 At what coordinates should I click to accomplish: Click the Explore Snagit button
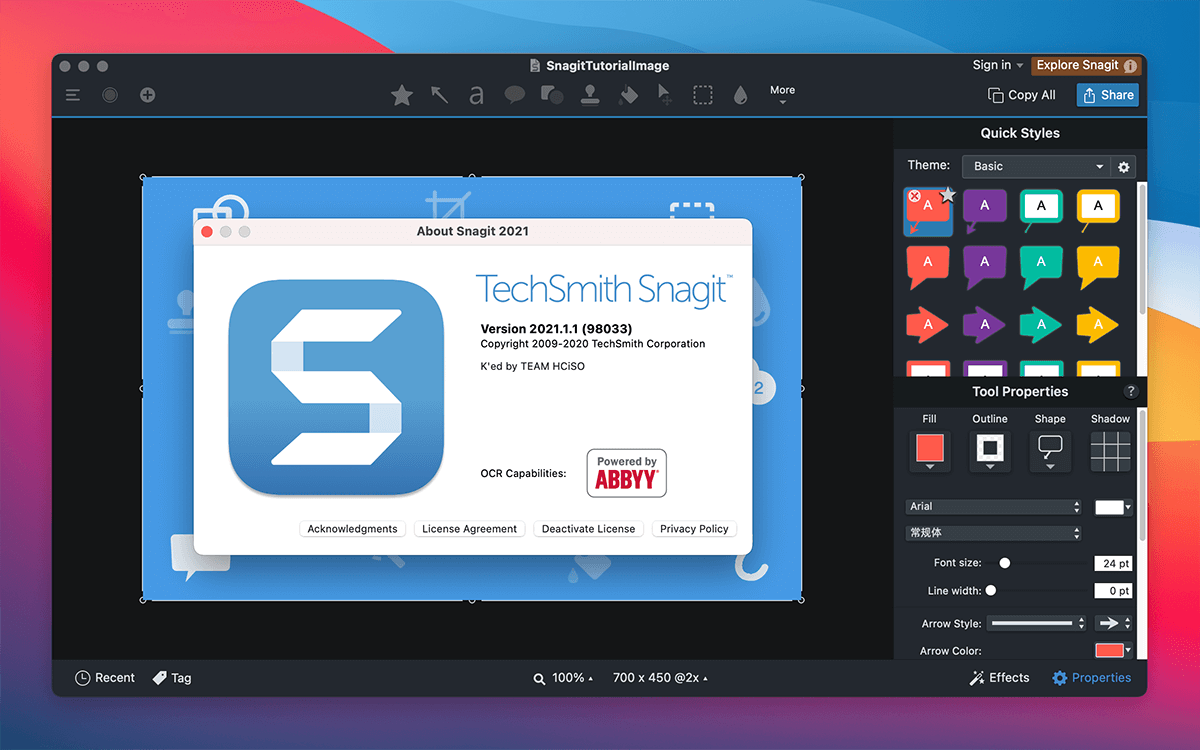coord(1086,65)
